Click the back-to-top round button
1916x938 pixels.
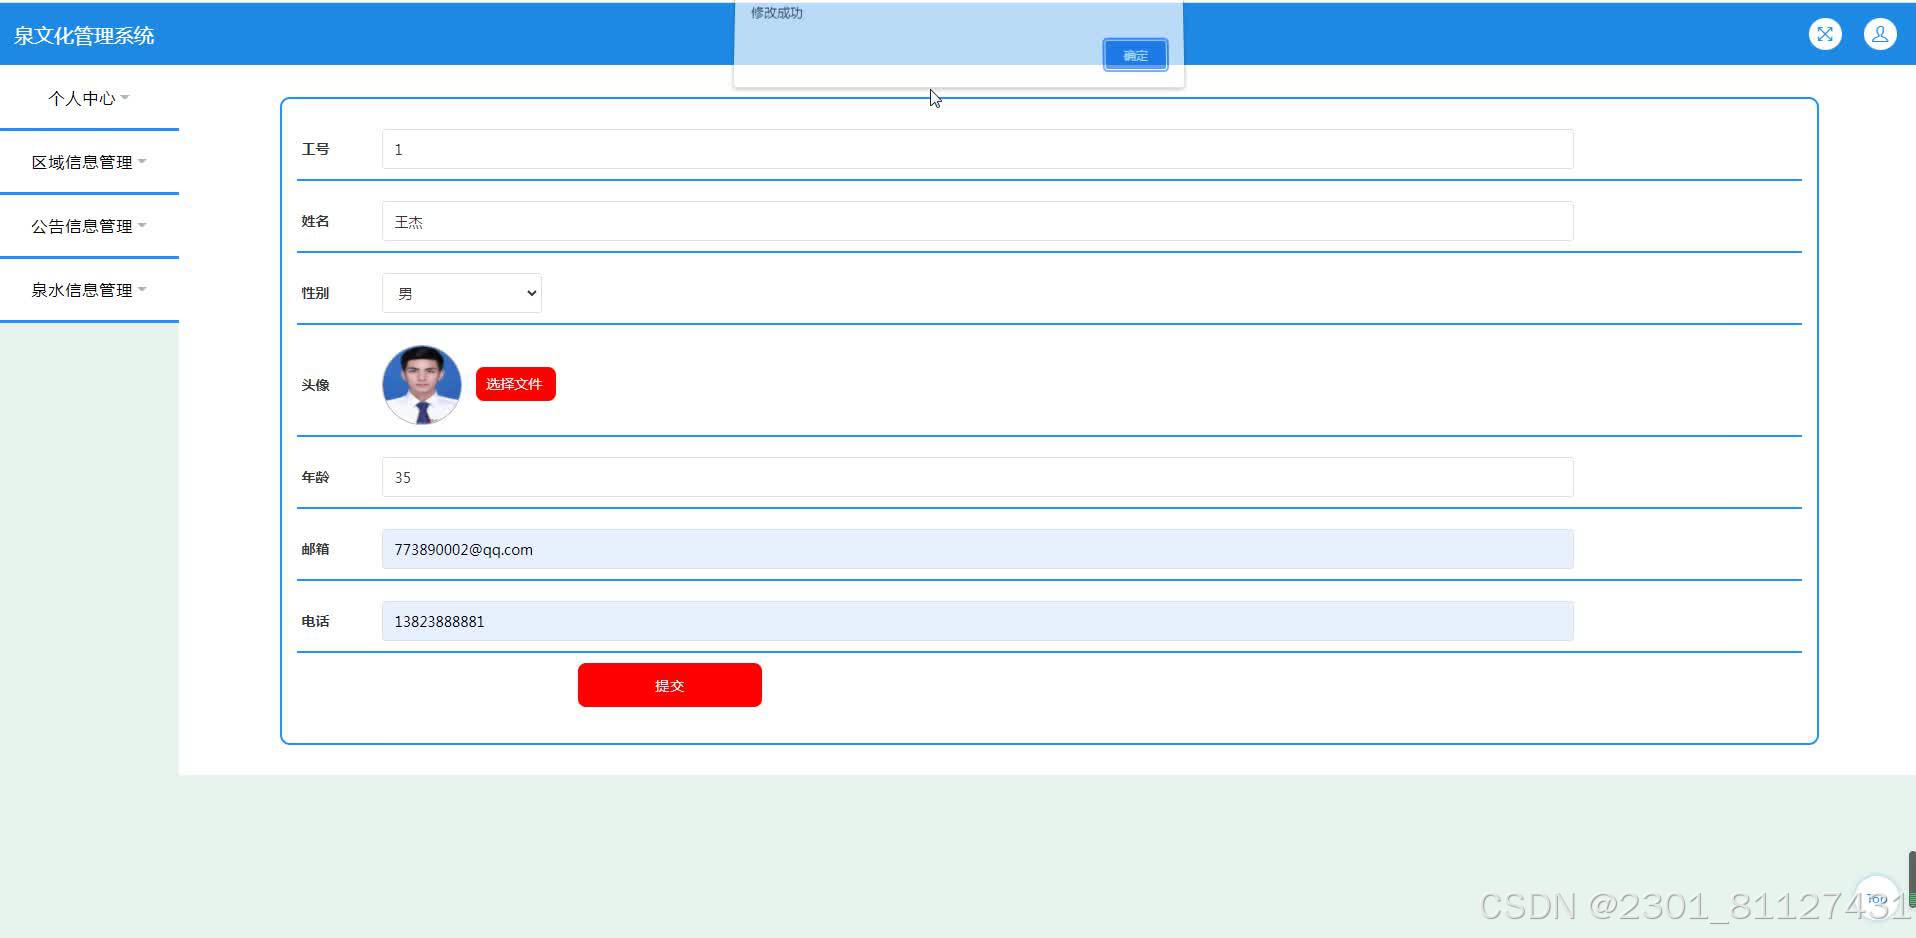1876,897
